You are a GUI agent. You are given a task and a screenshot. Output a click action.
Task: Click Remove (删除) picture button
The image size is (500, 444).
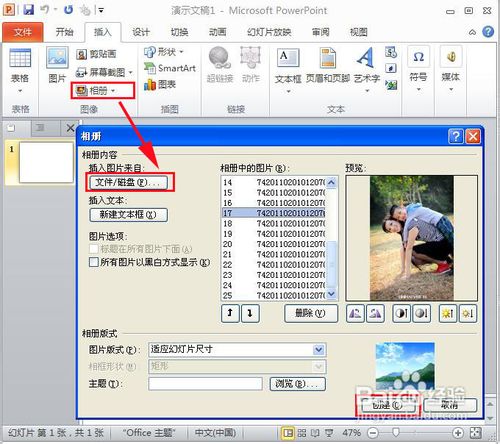[x=311, y=313]
